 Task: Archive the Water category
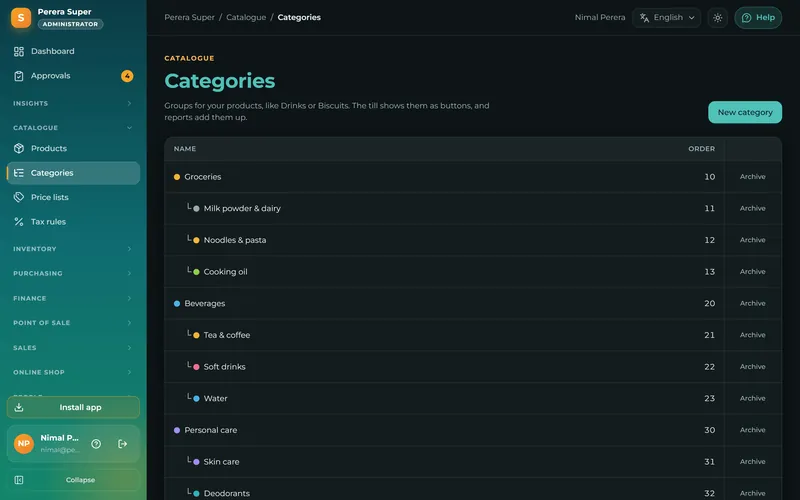pyautogui.click(x=753, y=398)
